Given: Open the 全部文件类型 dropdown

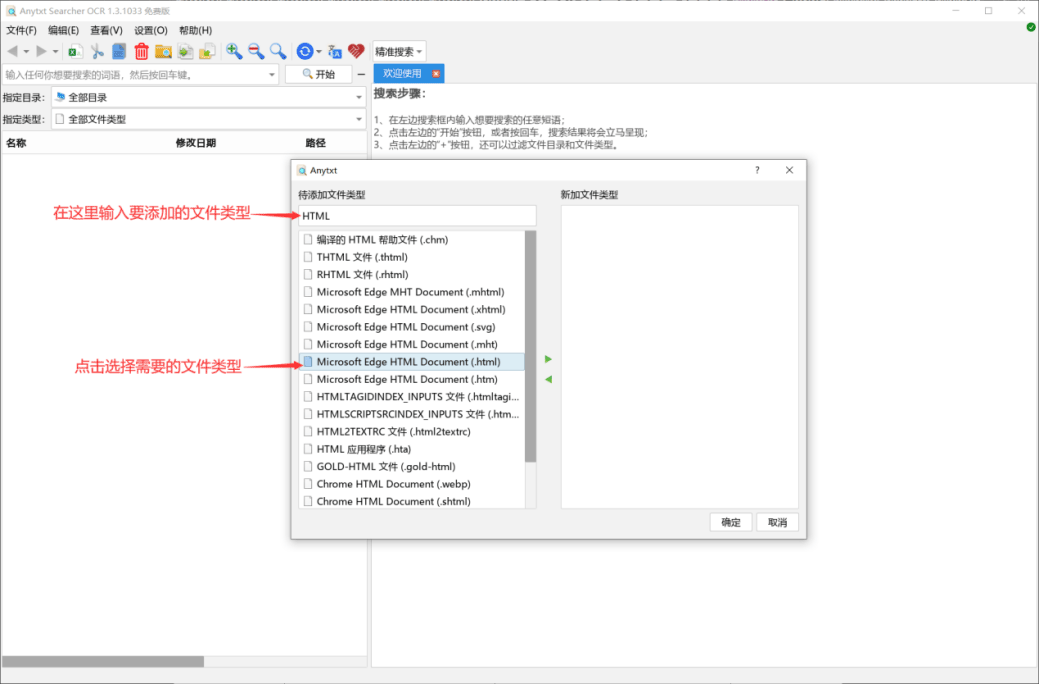Looking at the screenshot, I should pyautogui.click(x=209, y=119).
